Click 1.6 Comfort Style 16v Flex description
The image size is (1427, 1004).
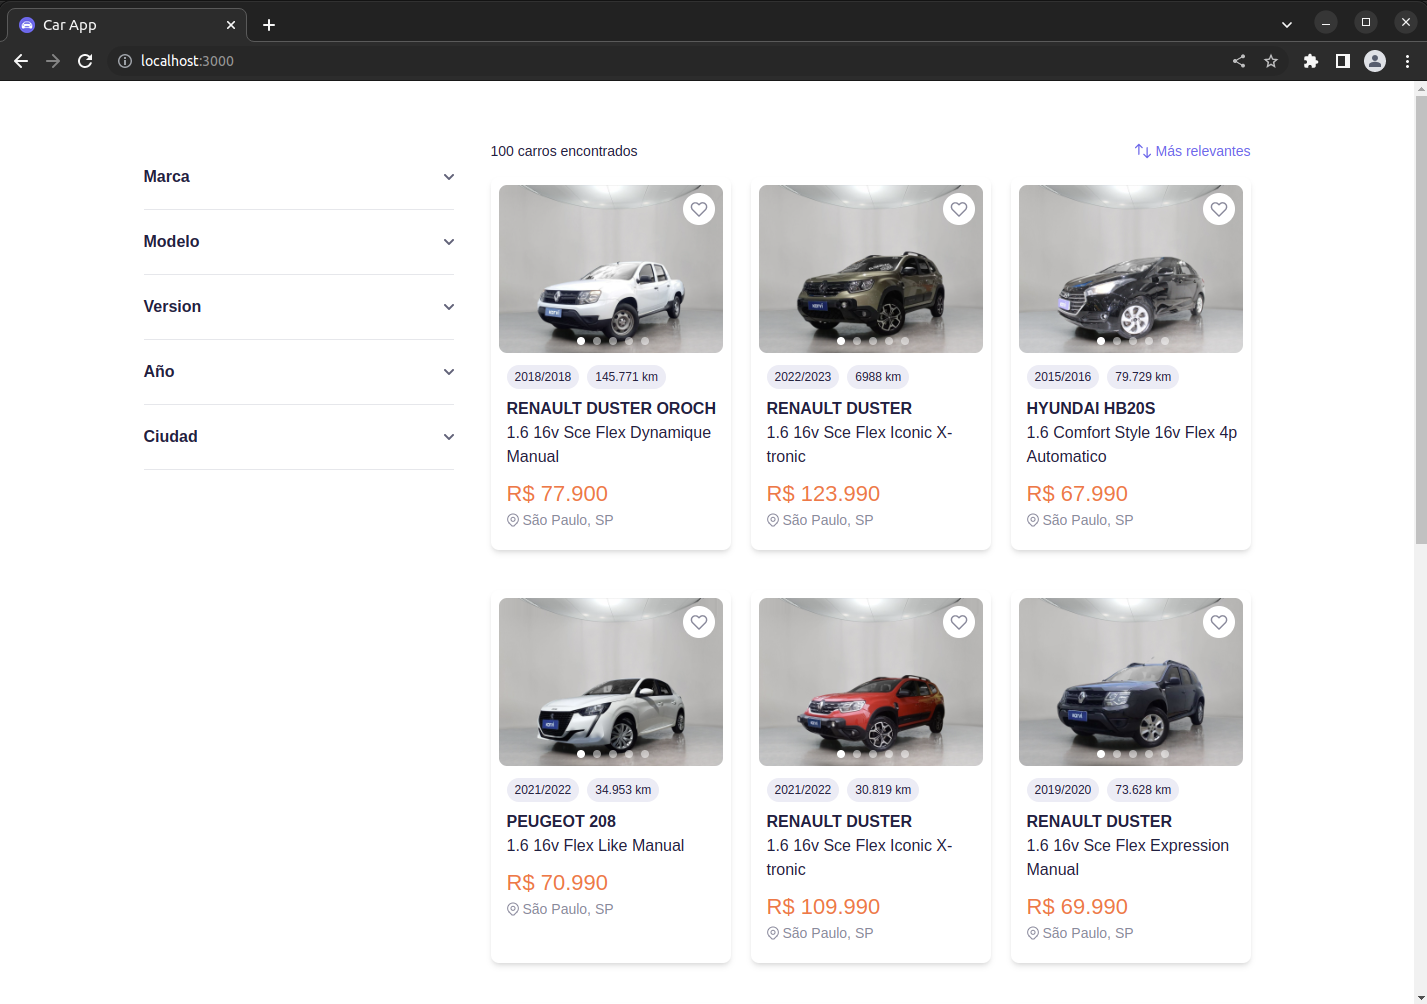(1132, 445)
